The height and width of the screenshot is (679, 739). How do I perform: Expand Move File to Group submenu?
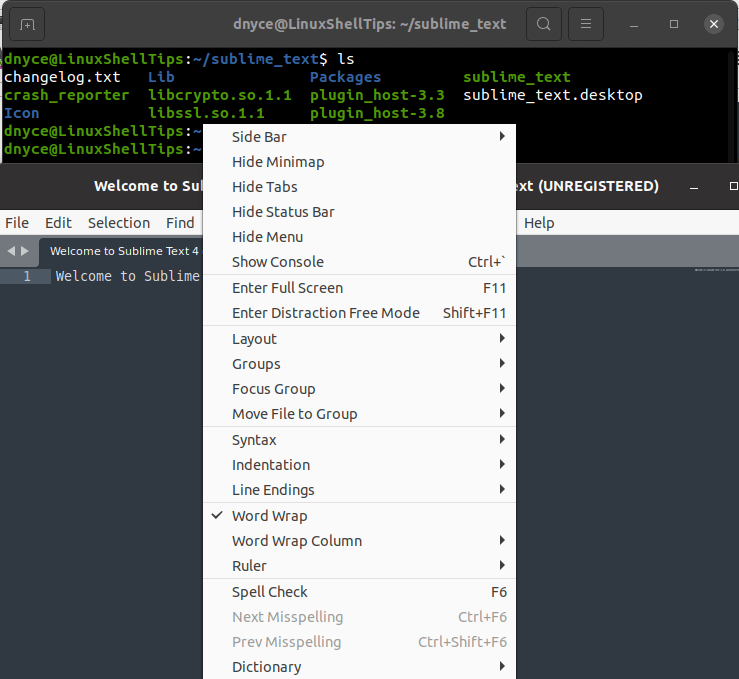[x=359, y=414]
